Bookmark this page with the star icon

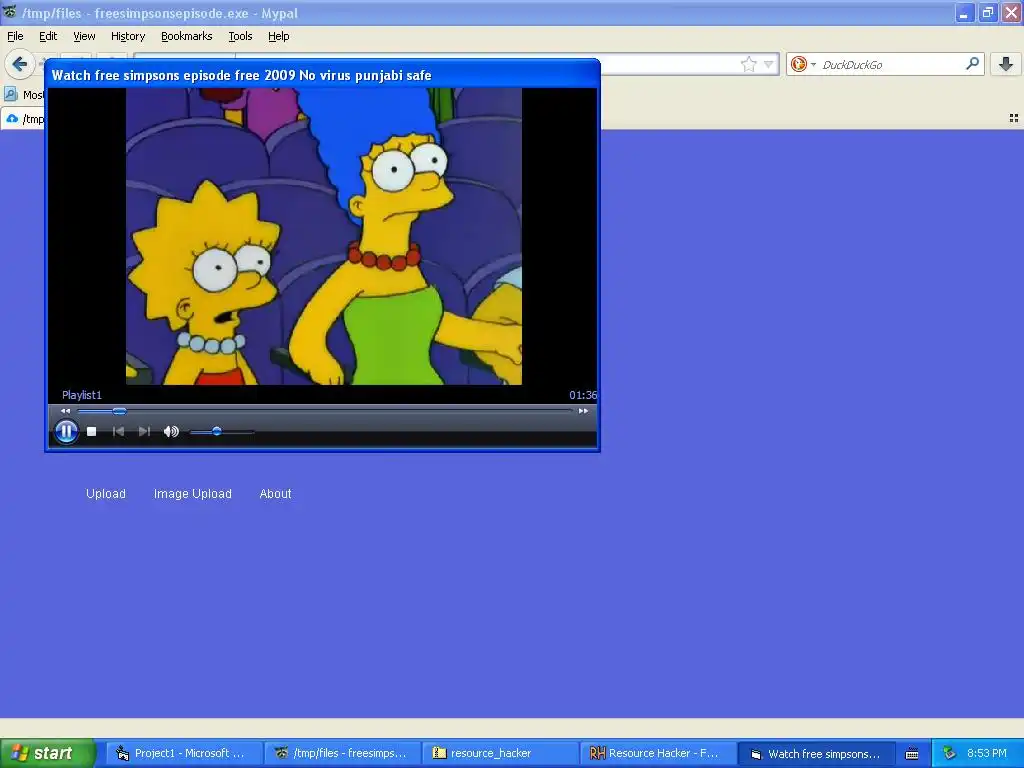coord(748,64)
